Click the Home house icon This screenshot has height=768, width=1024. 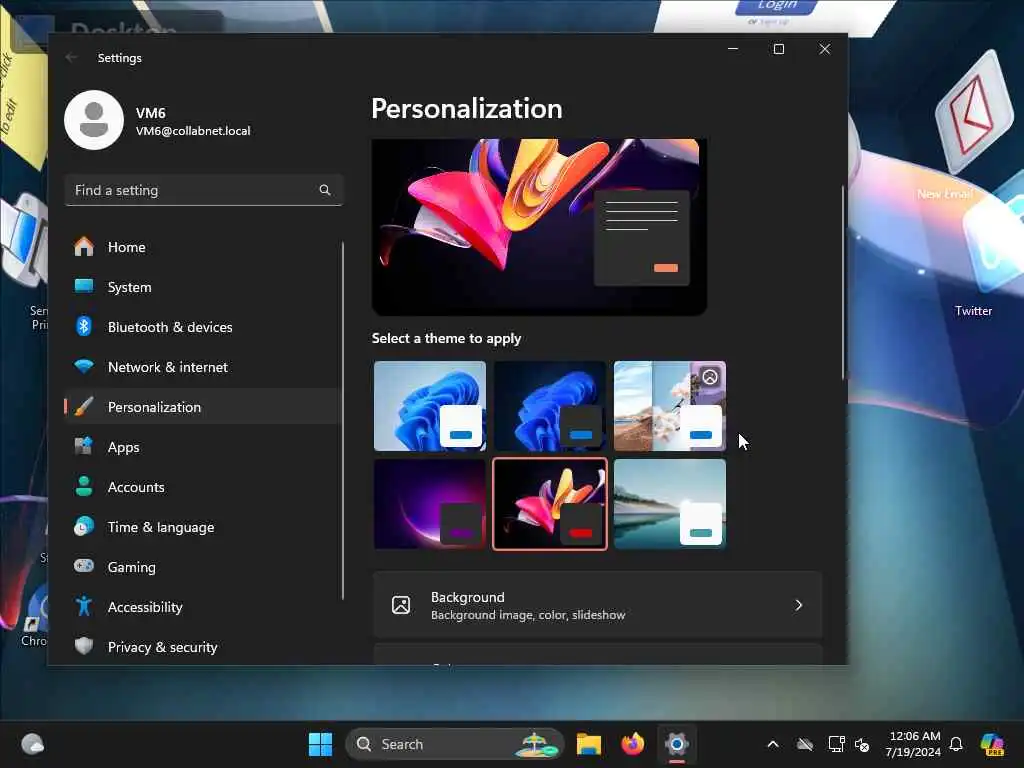[84, 246]
